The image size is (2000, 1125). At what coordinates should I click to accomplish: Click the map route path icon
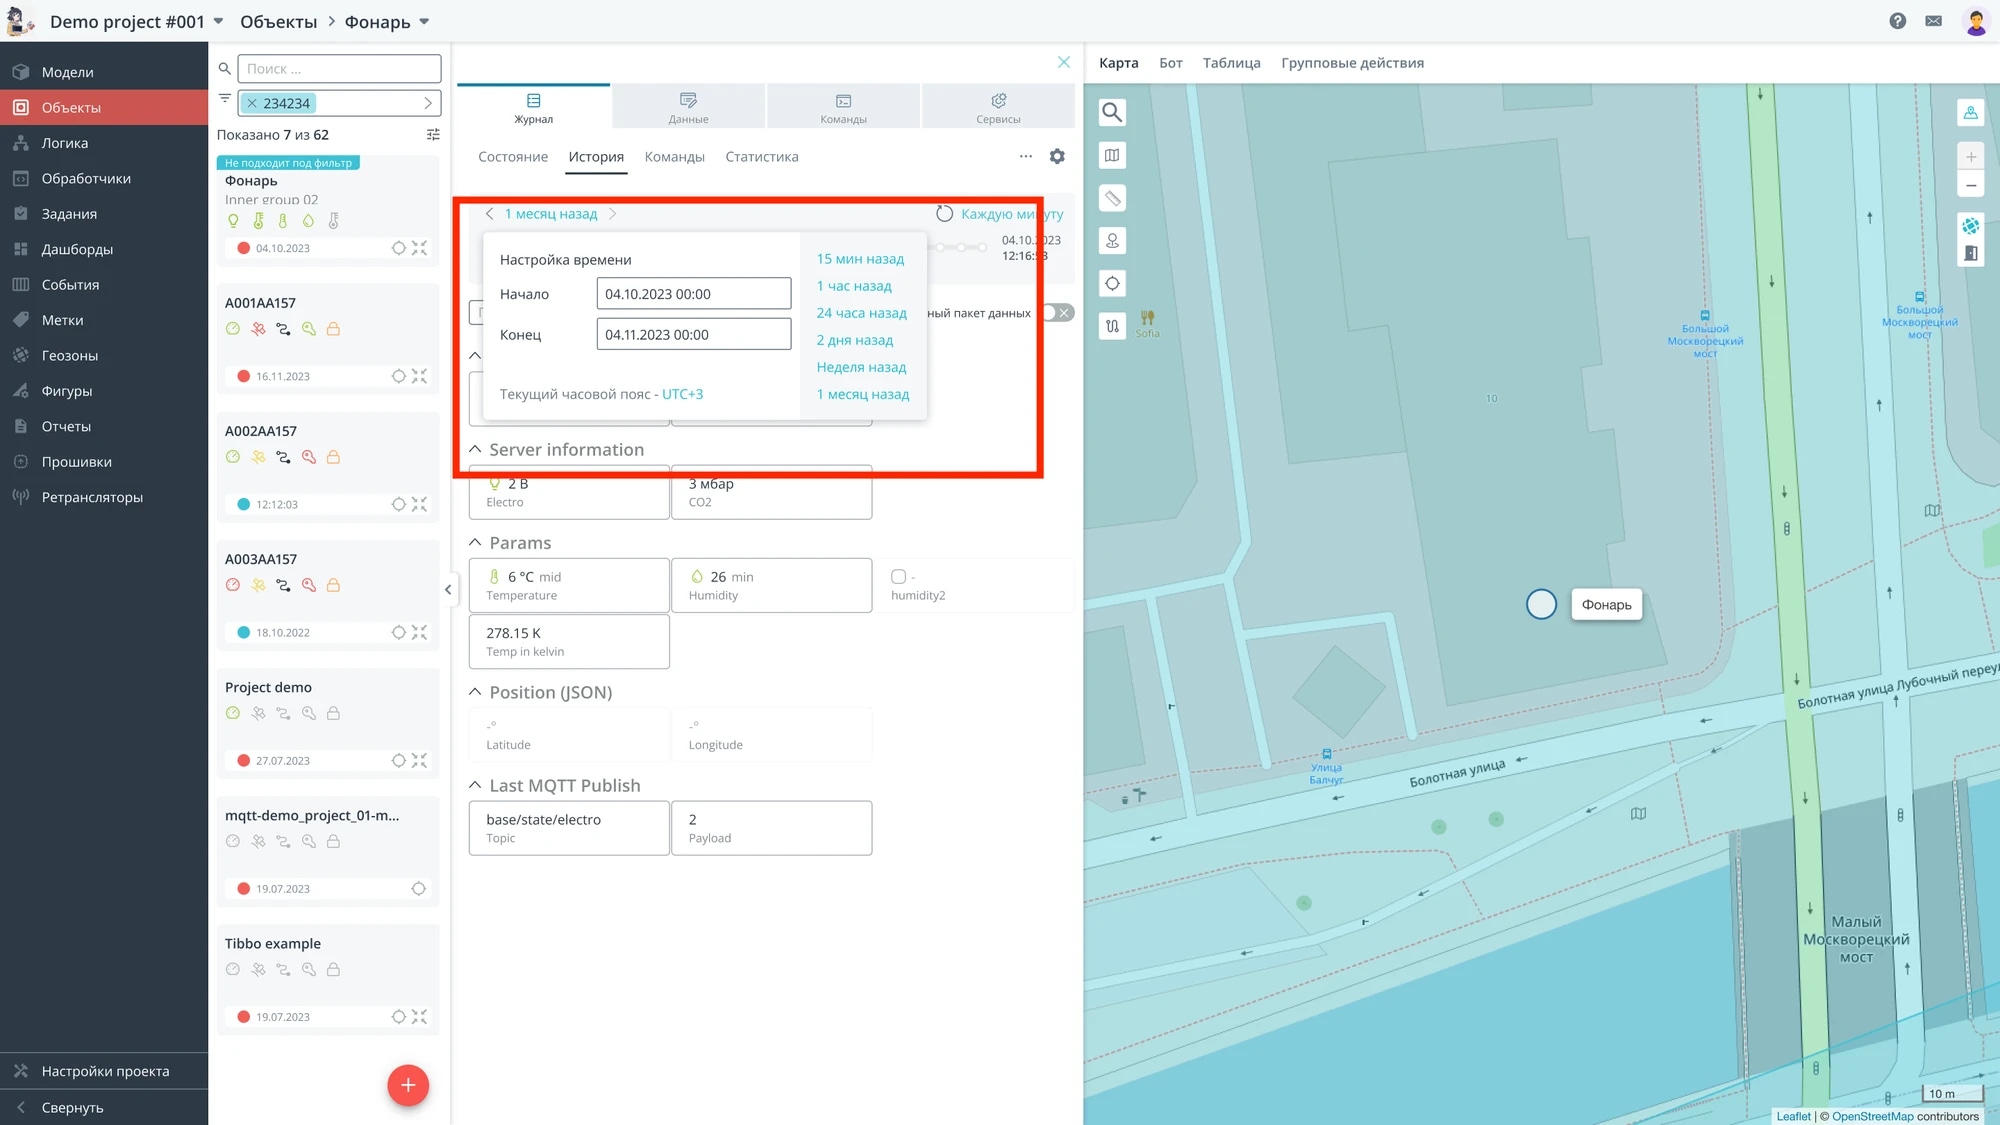pos(1112,326)
